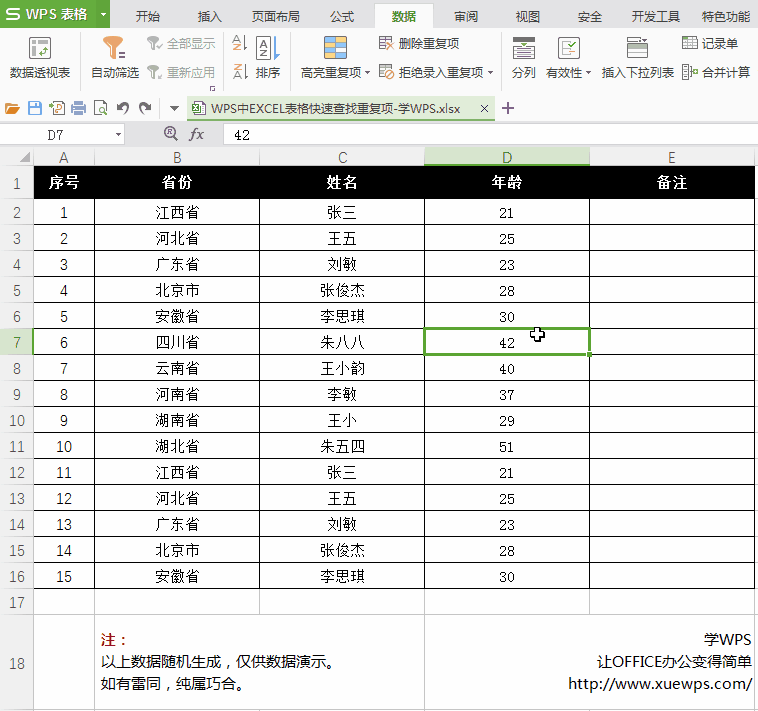The width and height of the screenshot is (758, 711).
Task: Expand the 高亮重复项 dropdown arrow
Action: coord(367,73)
